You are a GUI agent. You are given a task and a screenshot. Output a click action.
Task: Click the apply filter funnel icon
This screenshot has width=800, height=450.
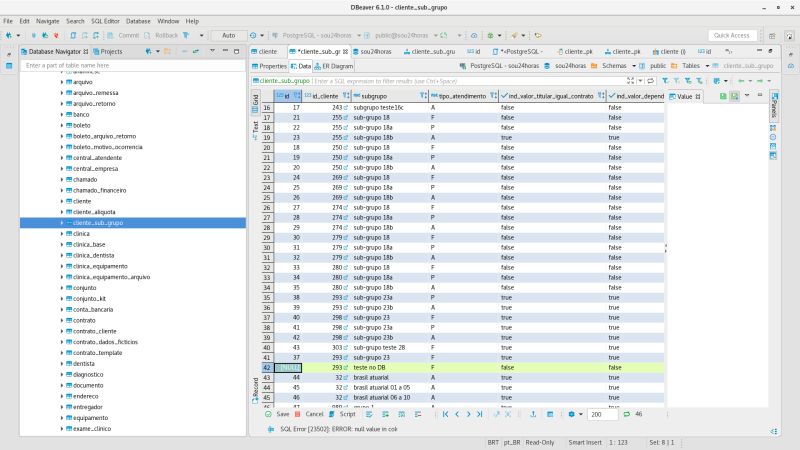point(665,81)
